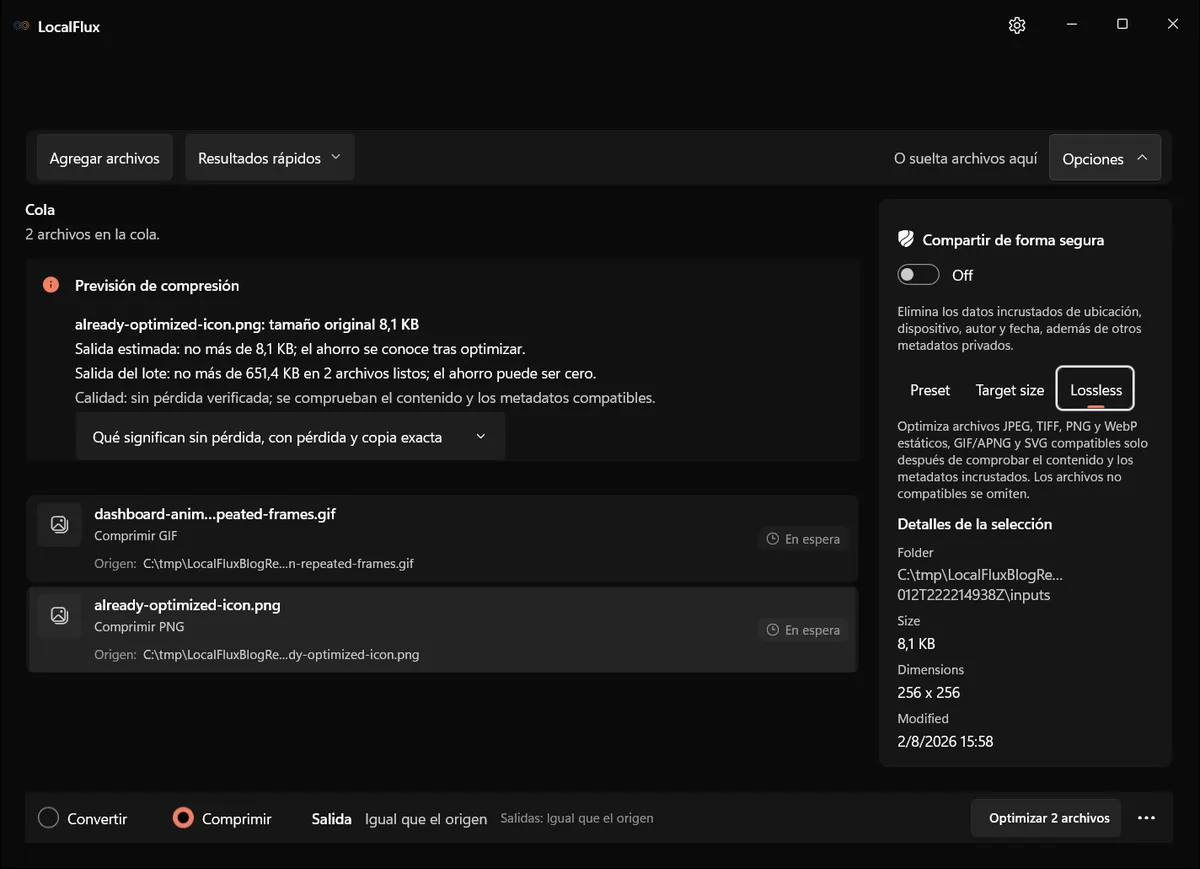The height and width of the screenshot is (869, 1200).
Task: Click Salidas: Igual que el origen text
Action: point(577,818)
